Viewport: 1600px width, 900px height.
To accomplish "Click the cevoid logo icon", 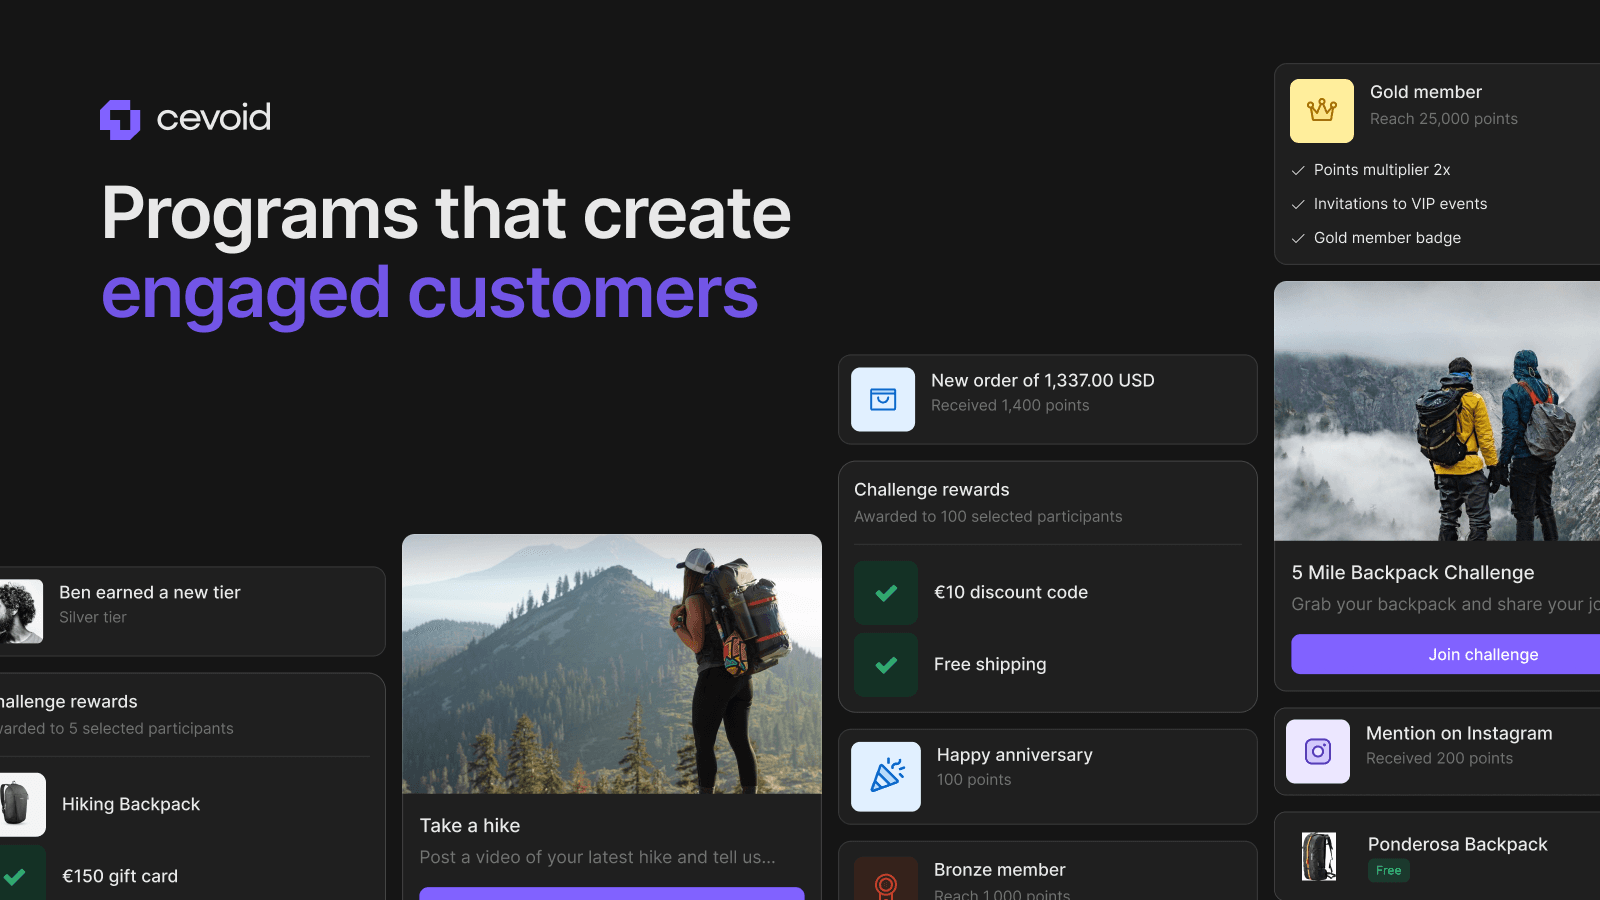I will [120, 119].
